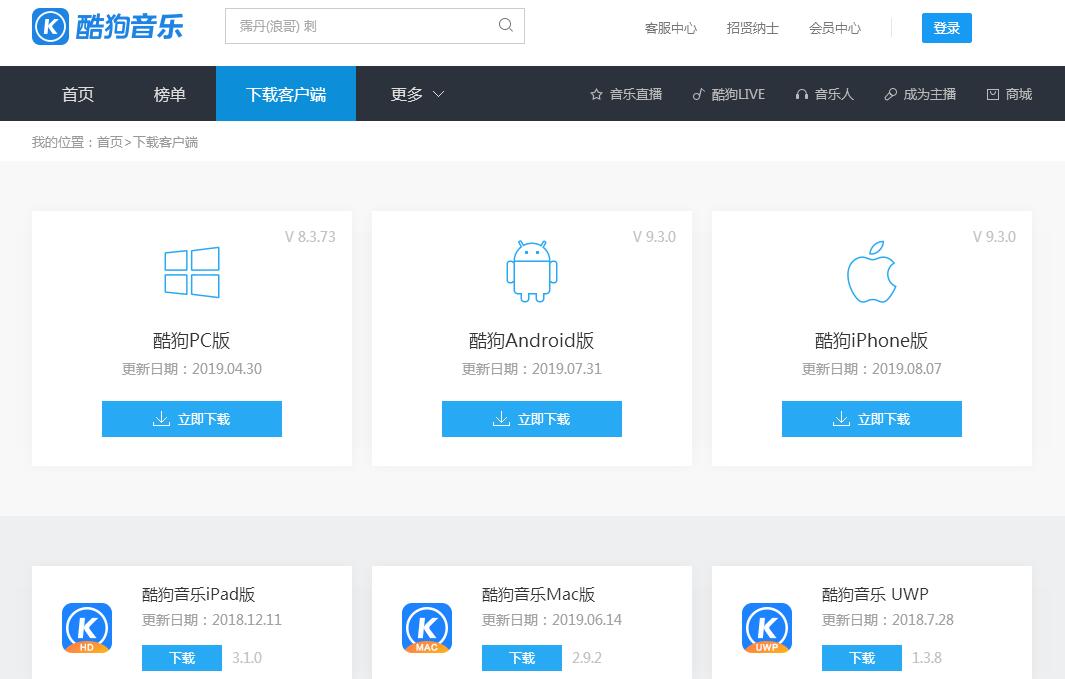Click the Kugou UWP app icon
This screenshot has height=679, width=1065.
tap(767, 628)
